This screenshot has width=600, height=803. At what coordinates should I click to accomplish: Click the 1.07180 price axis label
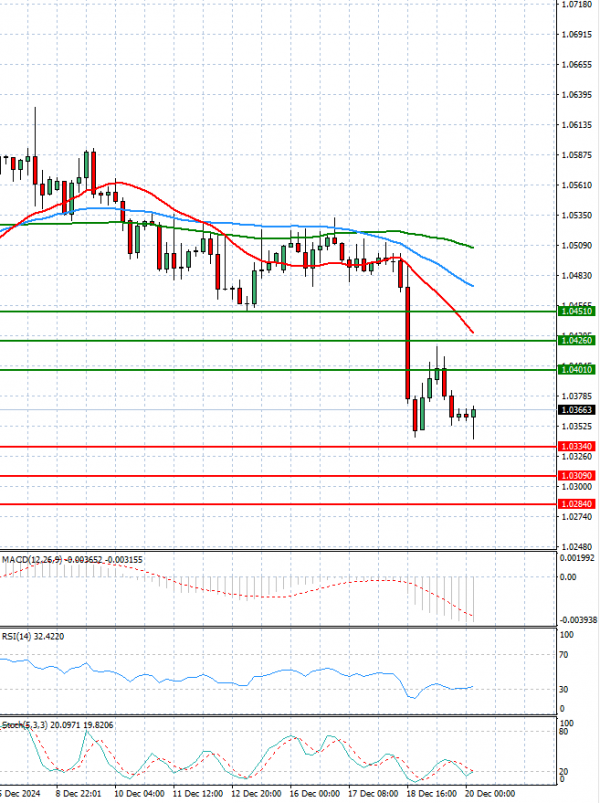(x=577, y=4)
